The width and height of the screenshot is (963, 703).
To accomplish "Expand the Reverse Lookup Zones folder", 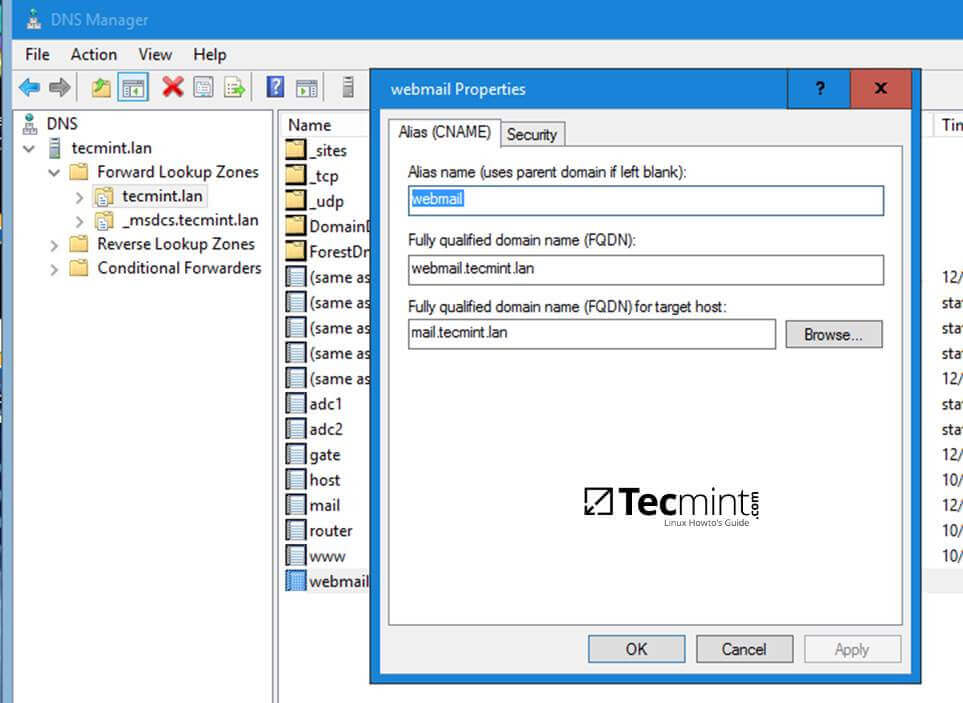I will (x=53, y=244).
